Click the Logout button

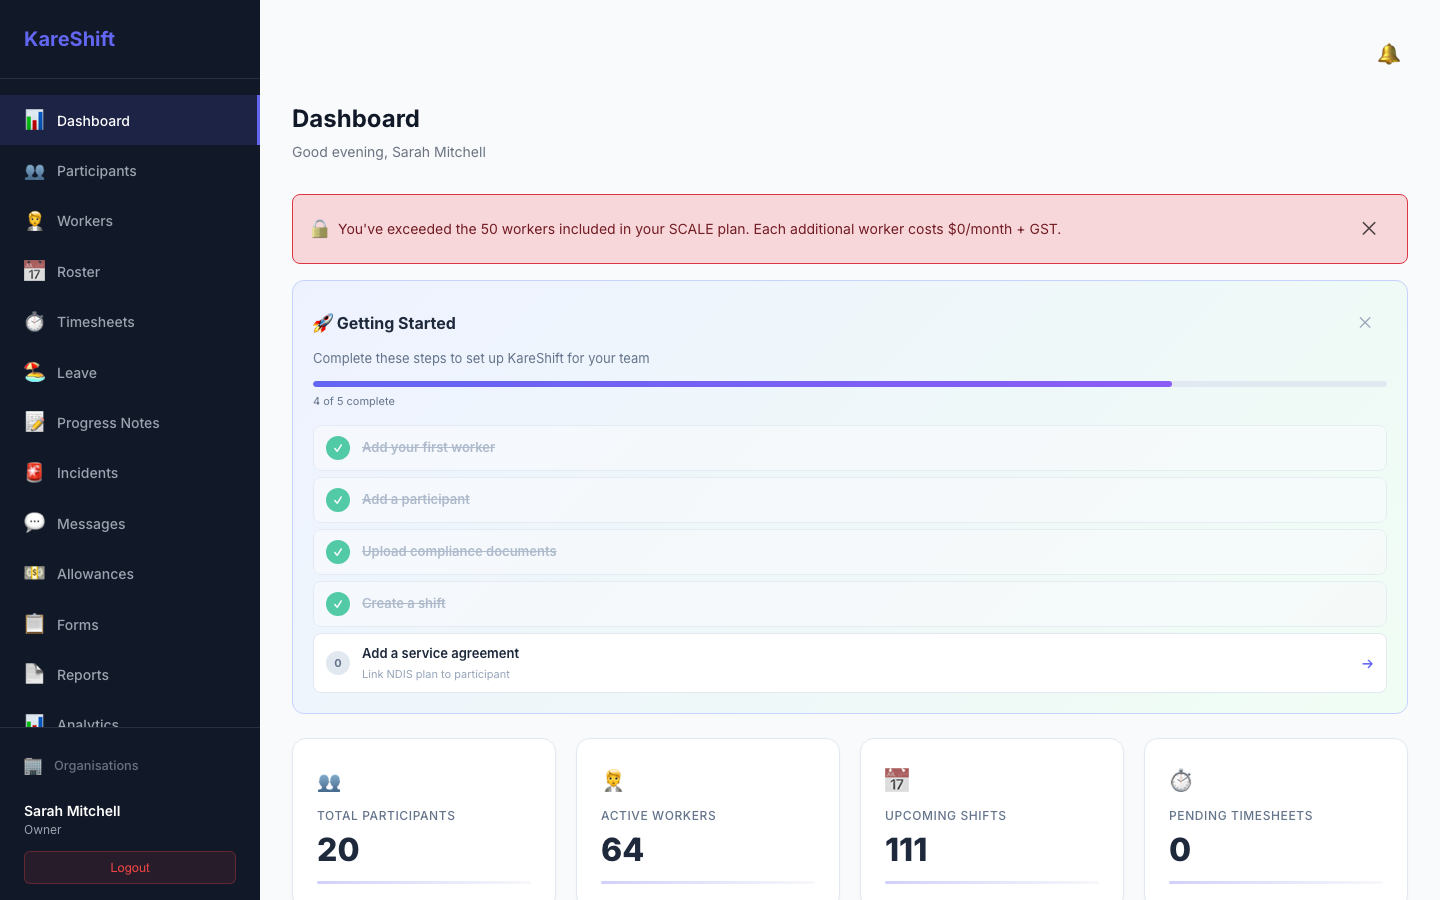(x=130, y=868)
